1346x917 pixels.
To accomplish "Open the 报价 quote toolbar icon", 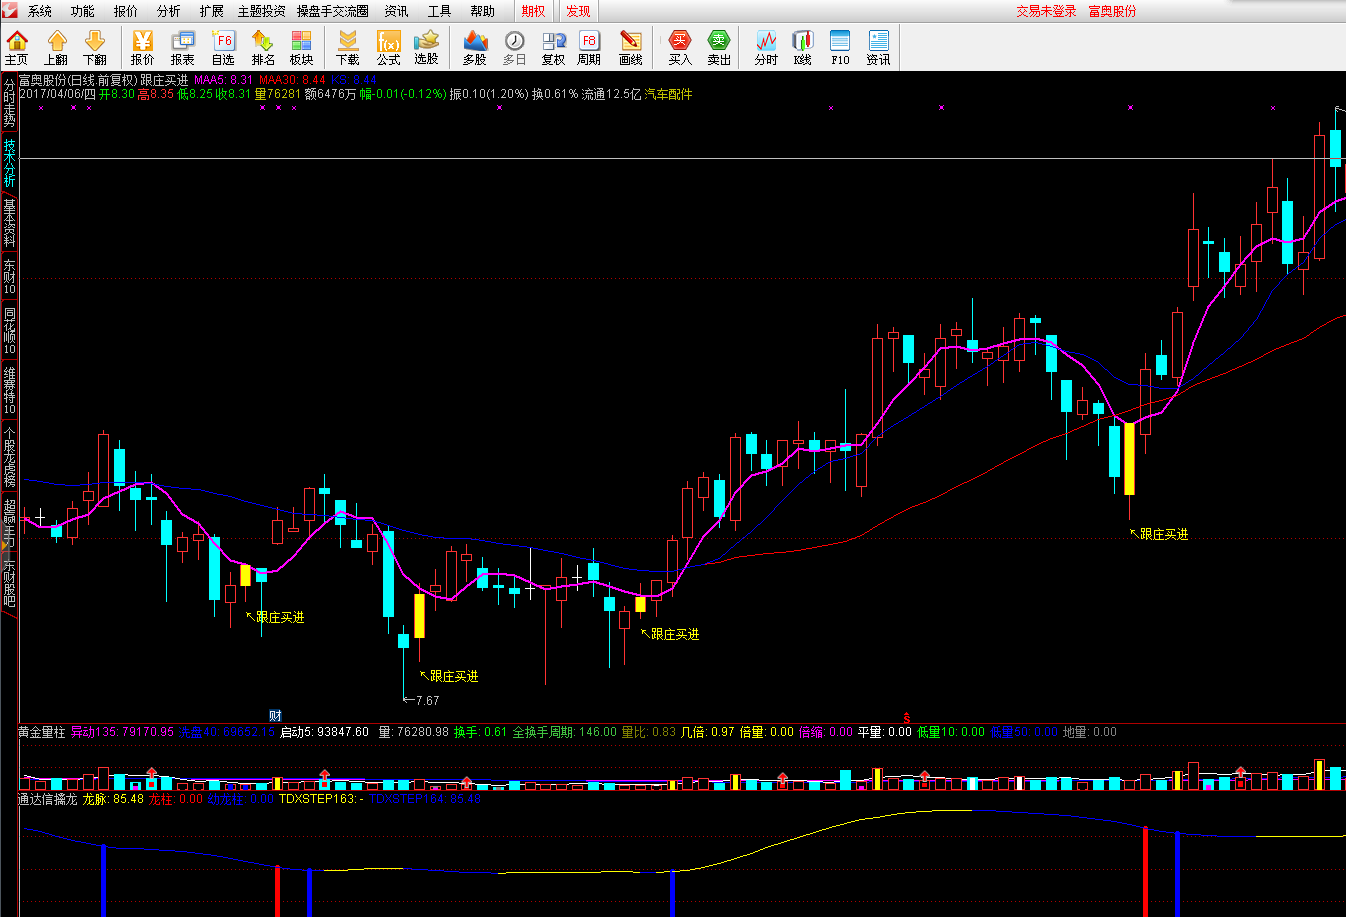I will (x=143, y=47).
